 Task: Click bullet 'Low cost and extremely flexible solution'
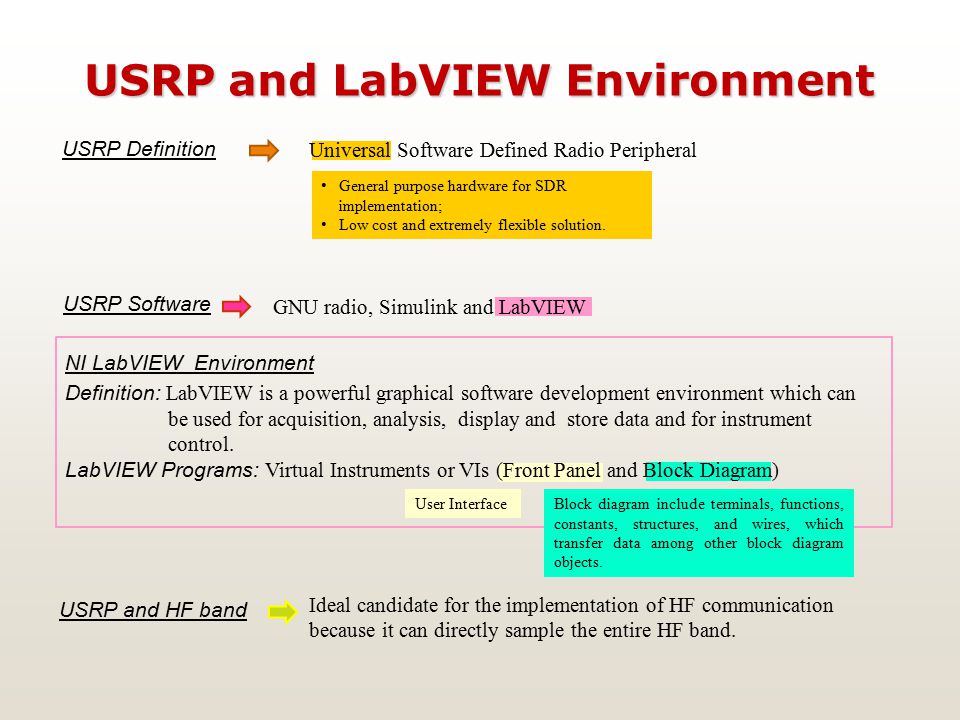click(471, 225)
